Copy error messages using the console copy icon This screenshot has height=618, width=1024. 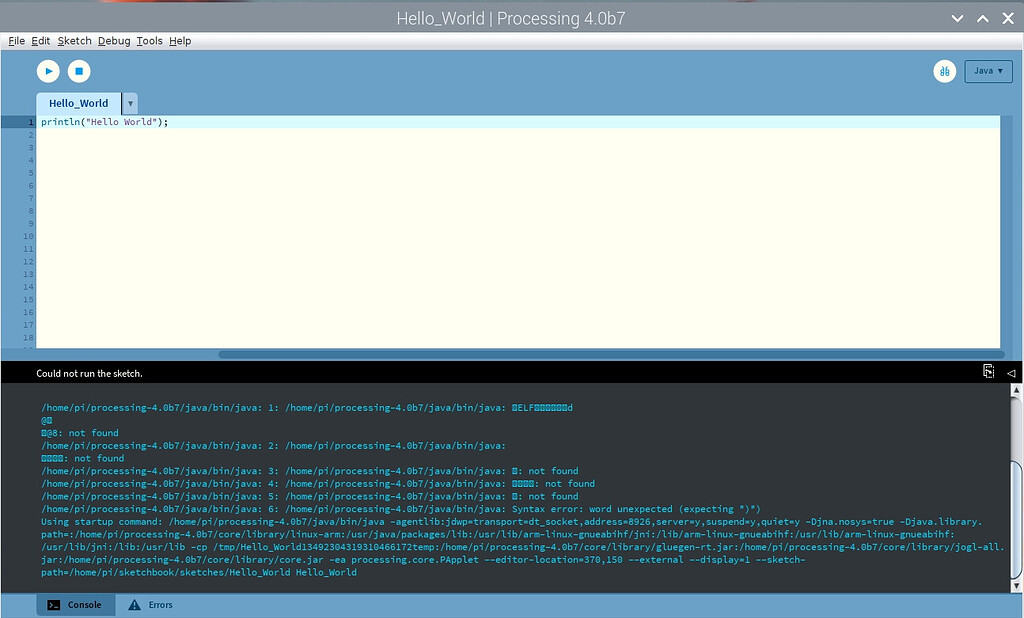987,371
